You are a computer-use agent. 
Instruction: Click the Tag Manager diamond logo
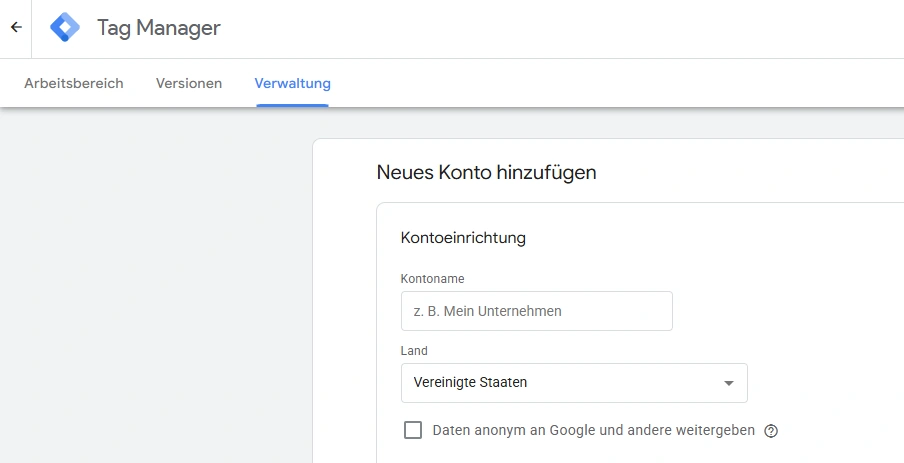(x=65, y=27)
